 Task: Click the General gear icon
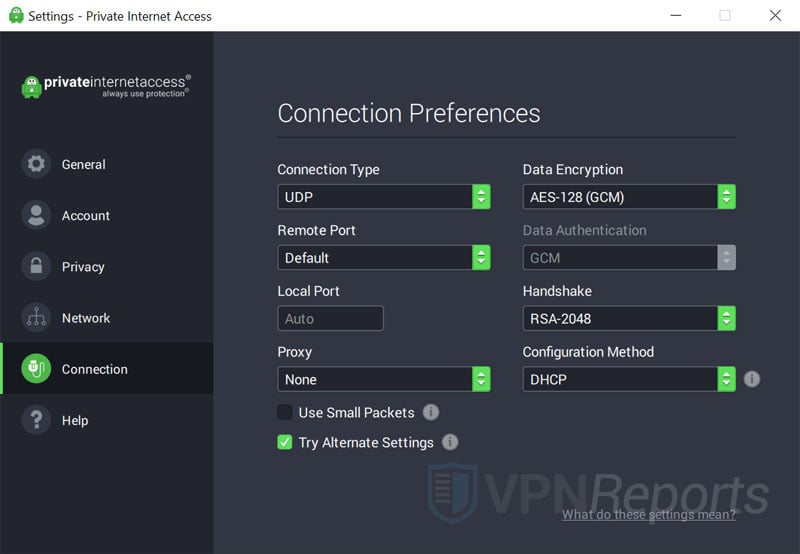tap(36, 164)
